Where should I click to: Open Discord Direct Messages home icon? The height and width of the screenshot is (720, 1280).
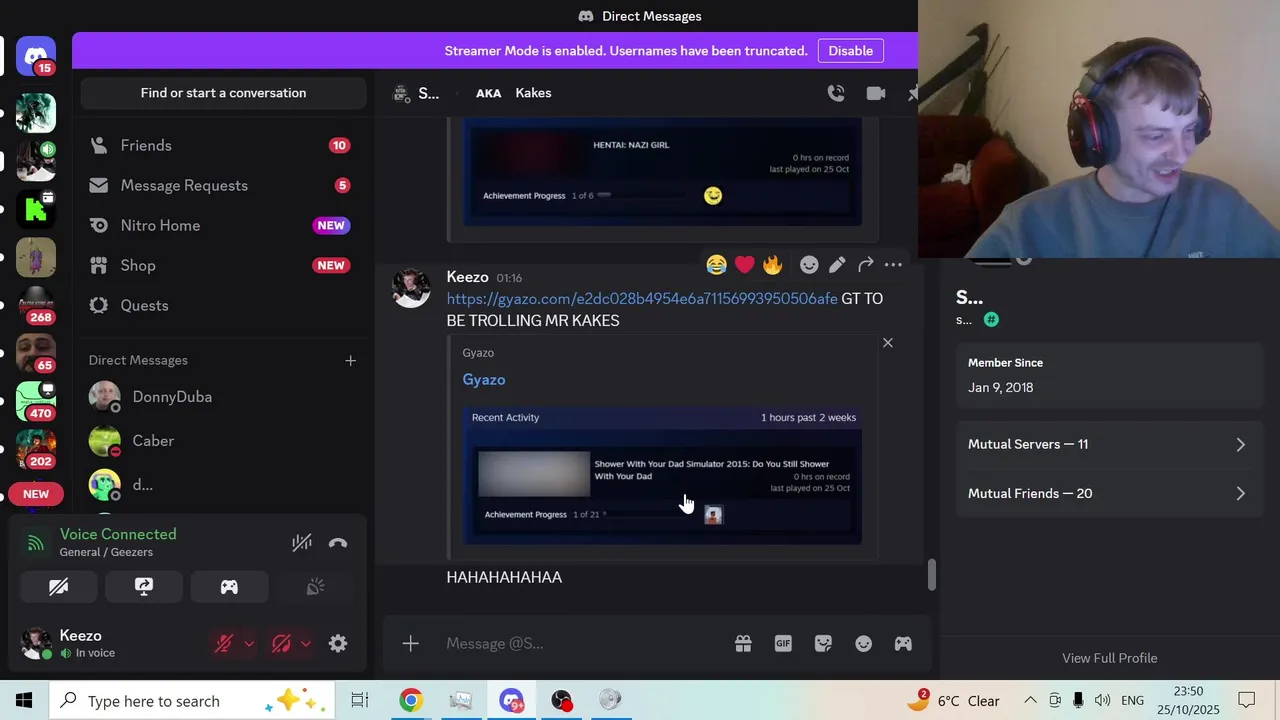[36, 56]
